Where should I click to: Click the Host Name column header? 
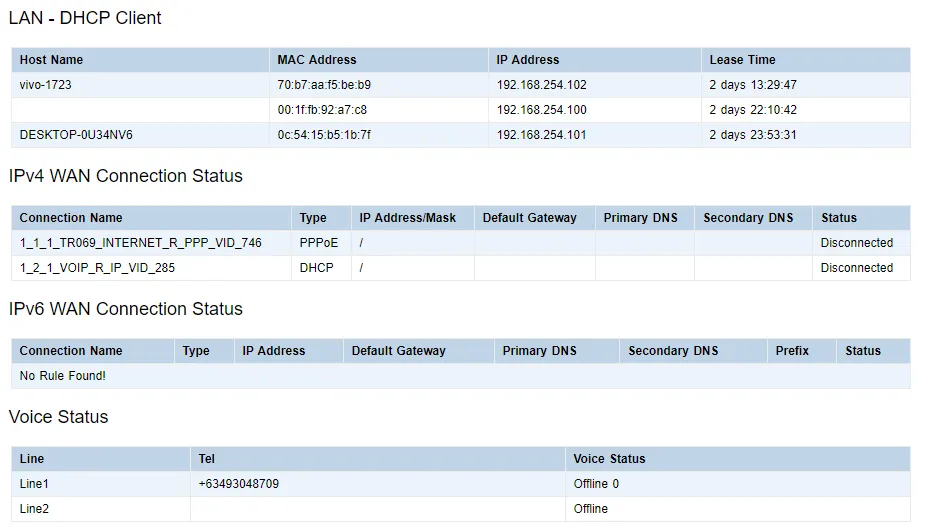tap(51, 60)
